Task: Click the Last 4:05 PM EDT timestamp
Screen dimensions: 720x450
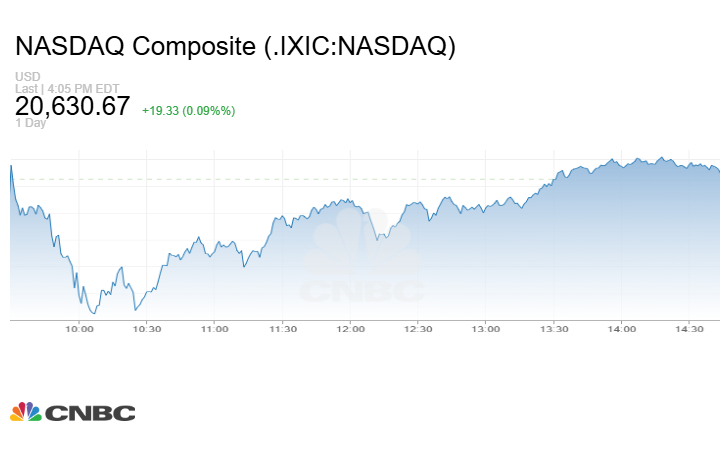Action: pos(67,88)
